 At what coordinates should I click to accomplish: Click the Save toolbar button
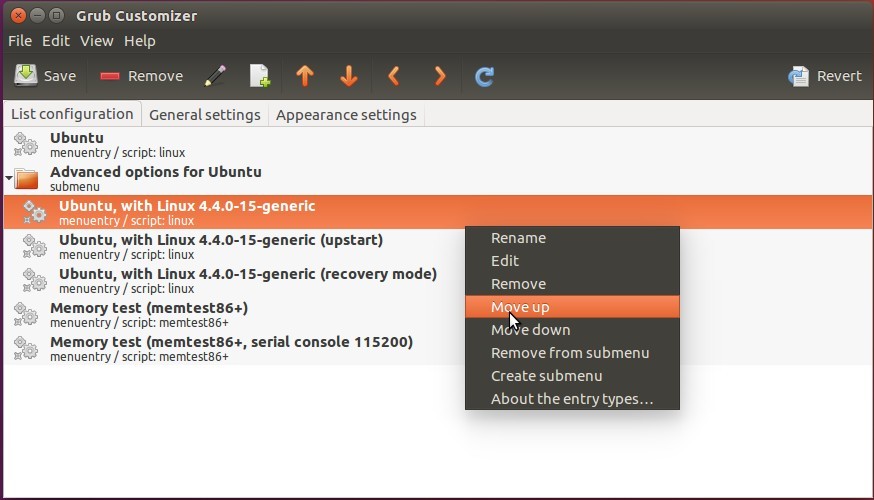point(45,76)
